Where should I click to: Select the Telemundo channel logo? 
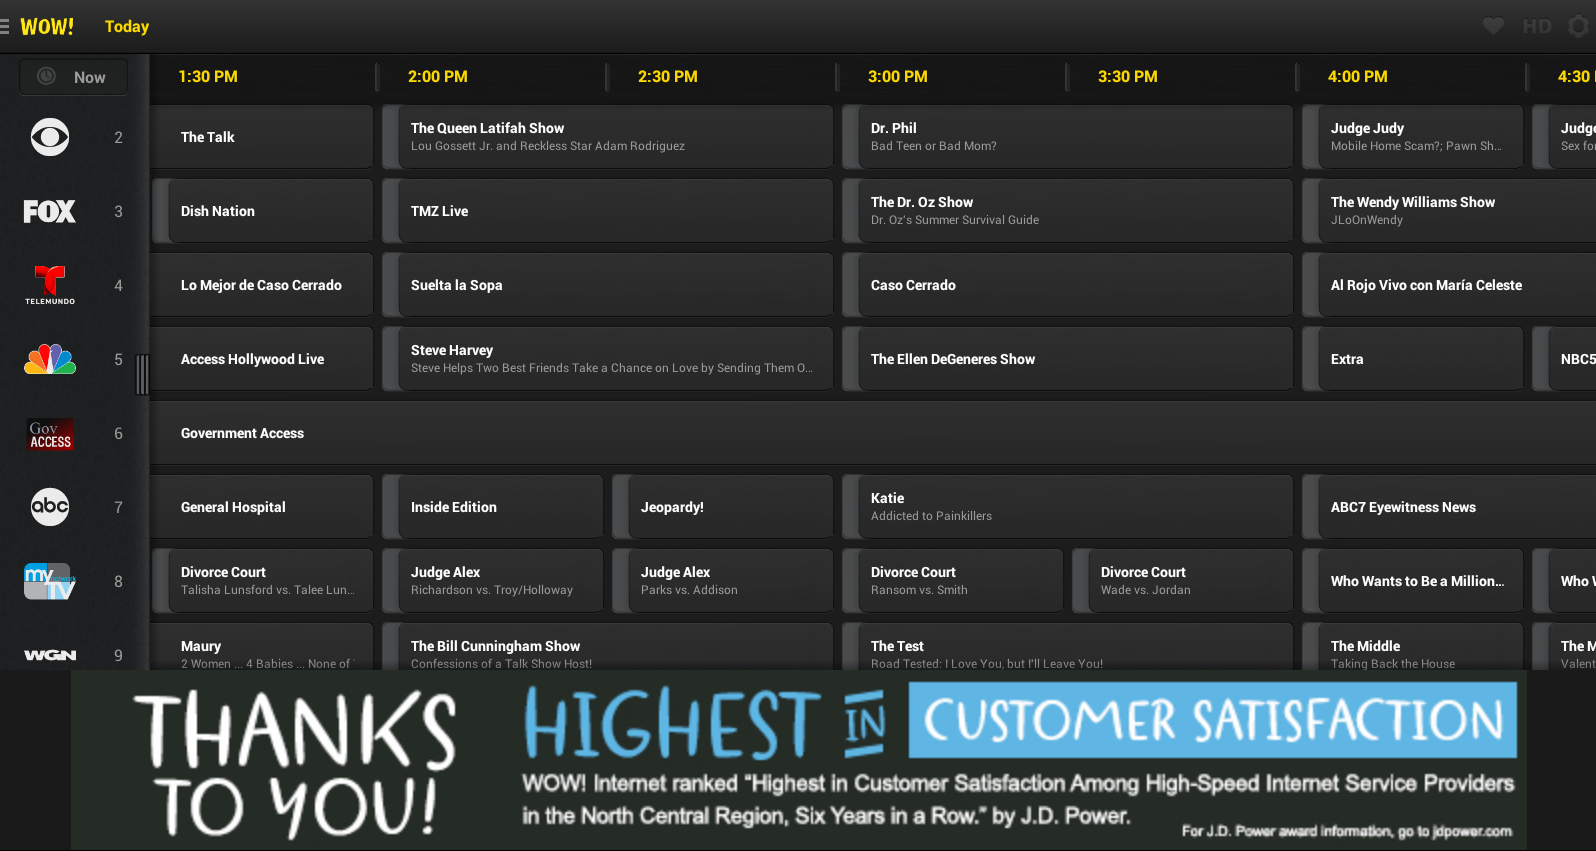pos(50,285)
